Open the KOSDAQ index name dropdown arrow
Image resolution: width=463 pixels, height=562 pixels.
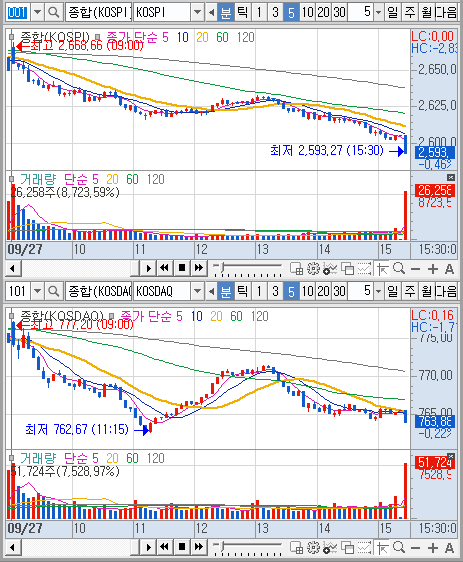(x=197, y=291)
